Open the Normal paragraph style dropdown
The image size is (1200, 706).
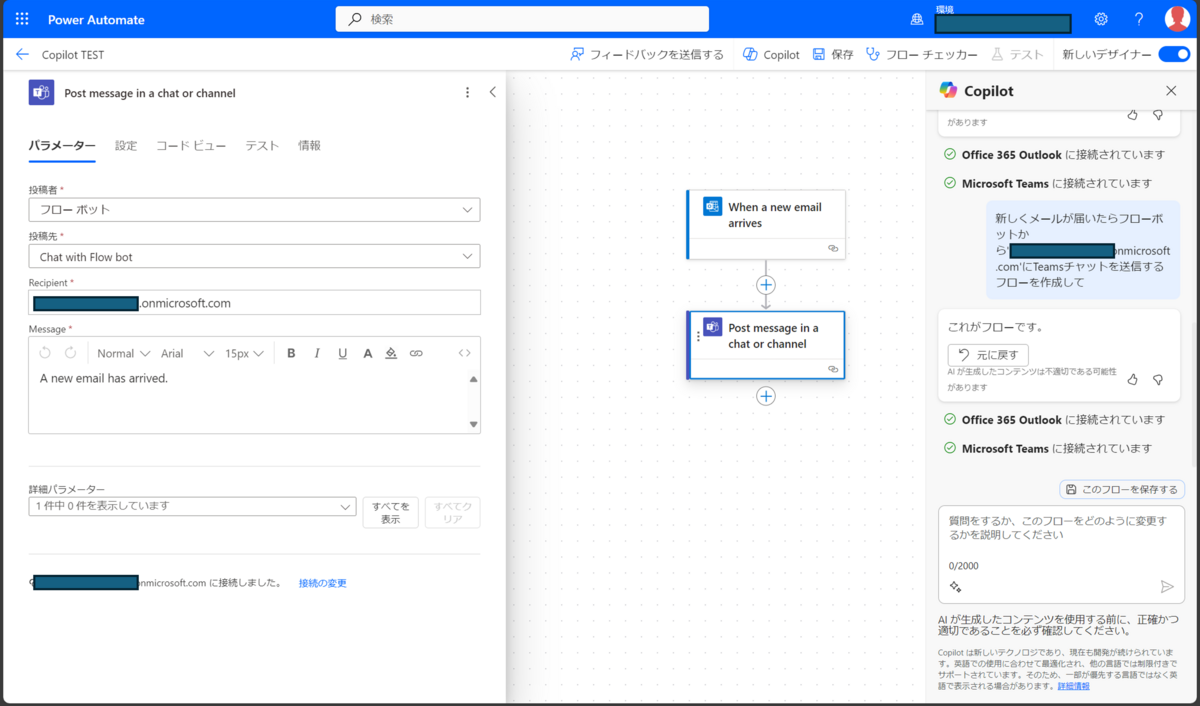tap(123, 353)
